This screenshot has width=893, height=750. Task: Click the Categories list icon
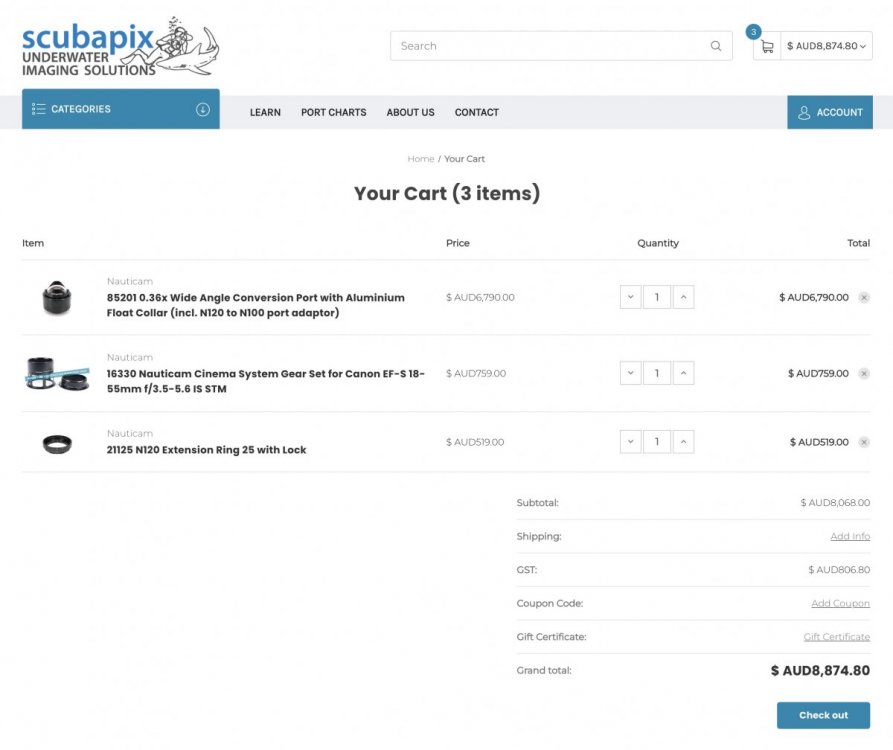tap(39, 109)
